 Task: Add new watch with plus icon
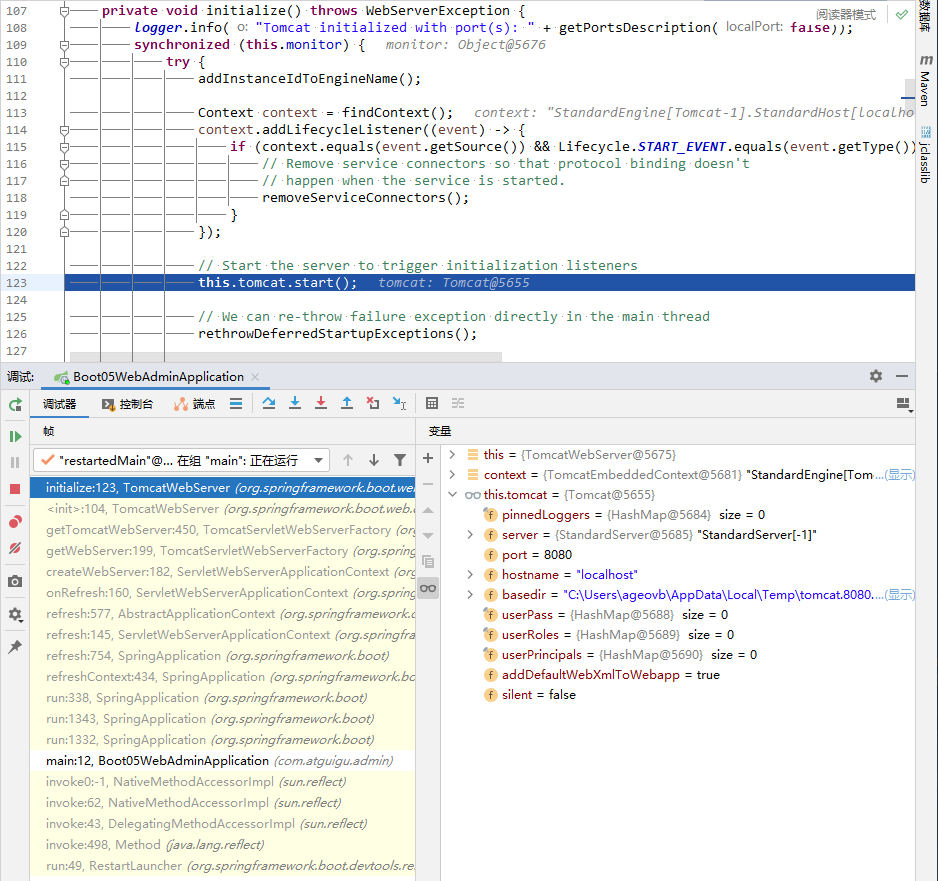(428, 459)
